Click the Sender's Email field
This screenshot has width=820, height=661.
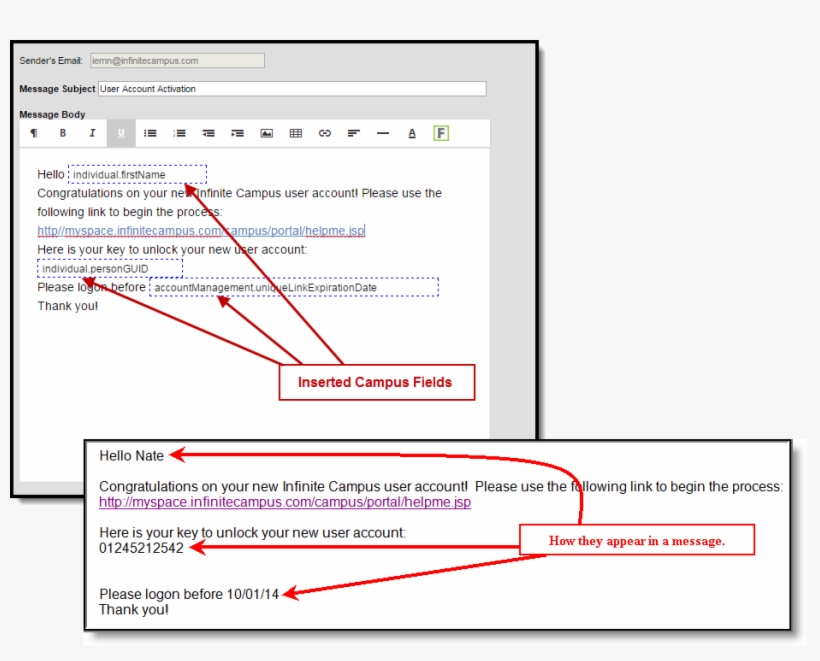click(177, 61)
